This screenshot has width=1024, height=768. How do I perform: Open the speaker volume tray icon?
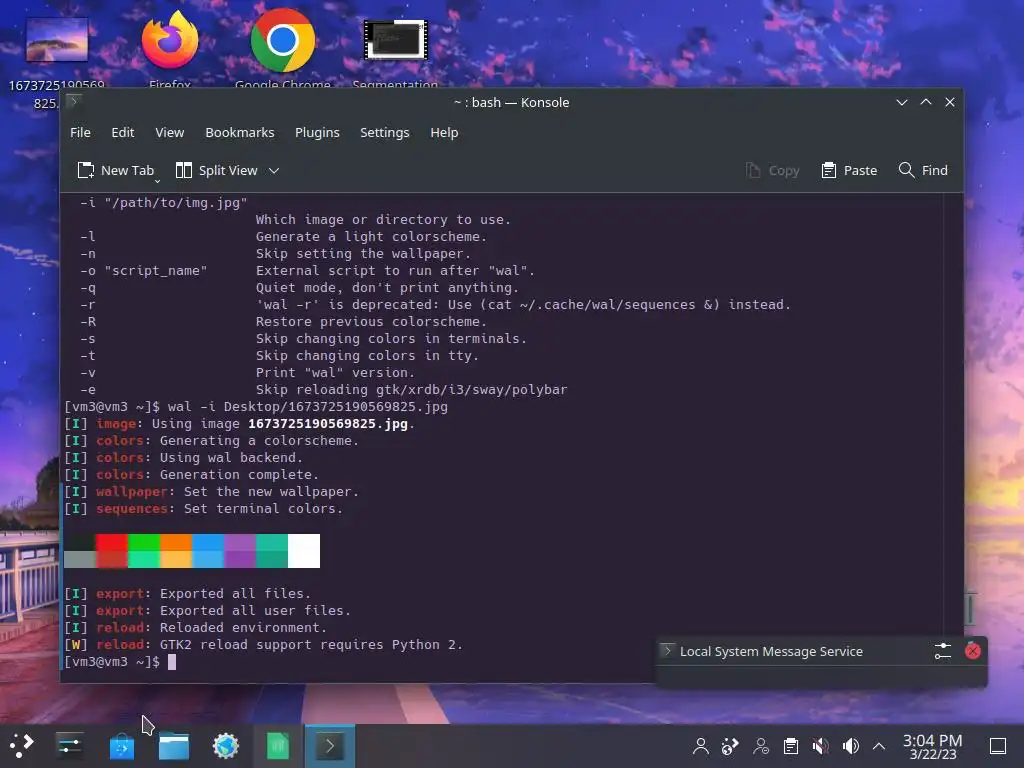pyautogui.click(x=850, y=746)
